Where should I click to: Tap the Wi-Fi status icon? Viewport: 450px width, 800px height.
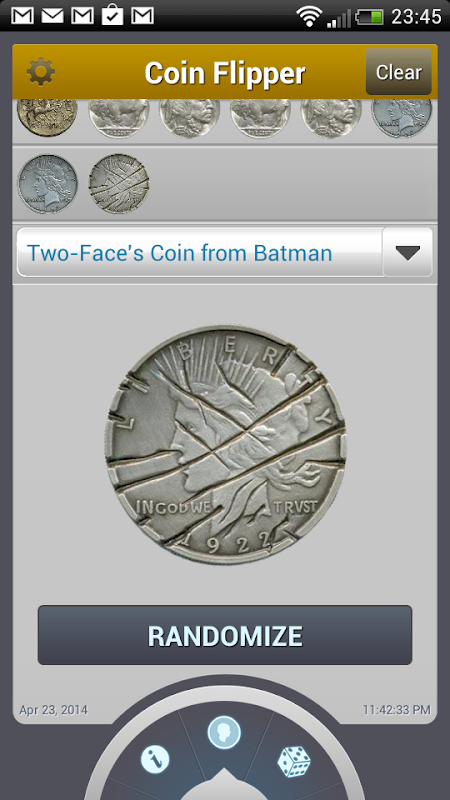click(x=309, y=17)
